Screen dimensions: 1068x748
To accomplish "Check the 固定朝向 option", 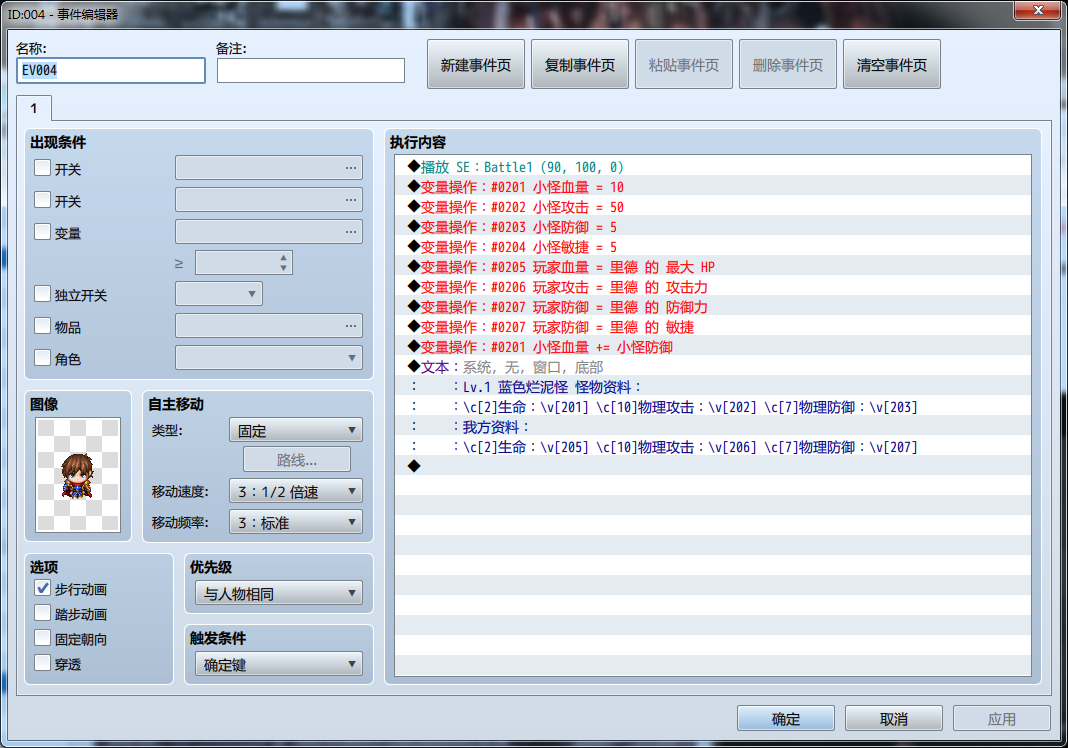I will [42, 638].
